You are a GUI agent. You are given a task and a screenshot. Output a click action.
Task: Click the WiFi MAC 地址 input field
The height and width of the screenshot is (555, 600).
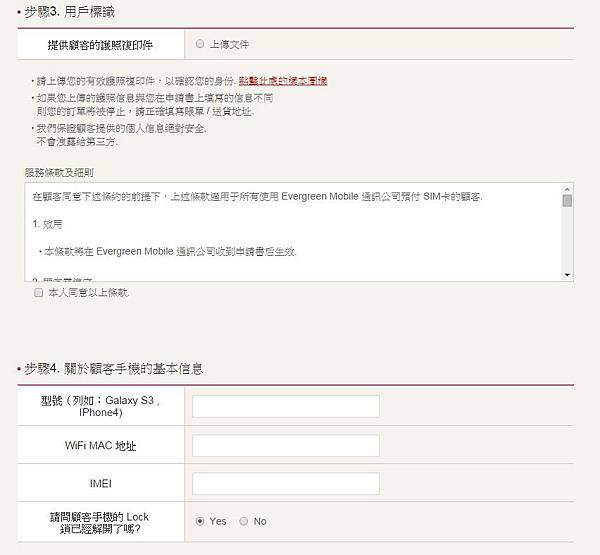[285, 445]
